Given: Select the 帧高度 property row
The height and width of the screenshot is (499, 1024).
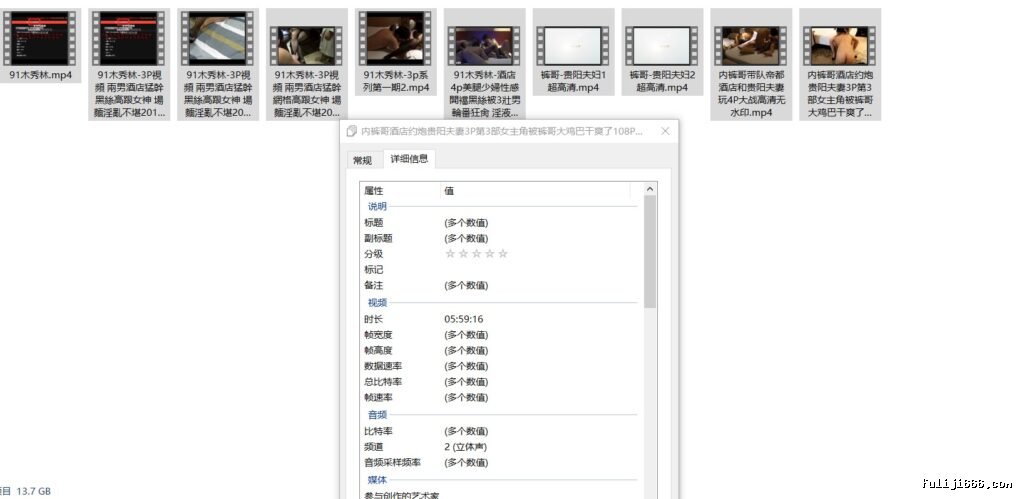Looking at the screenshot, I should [500, 351].
